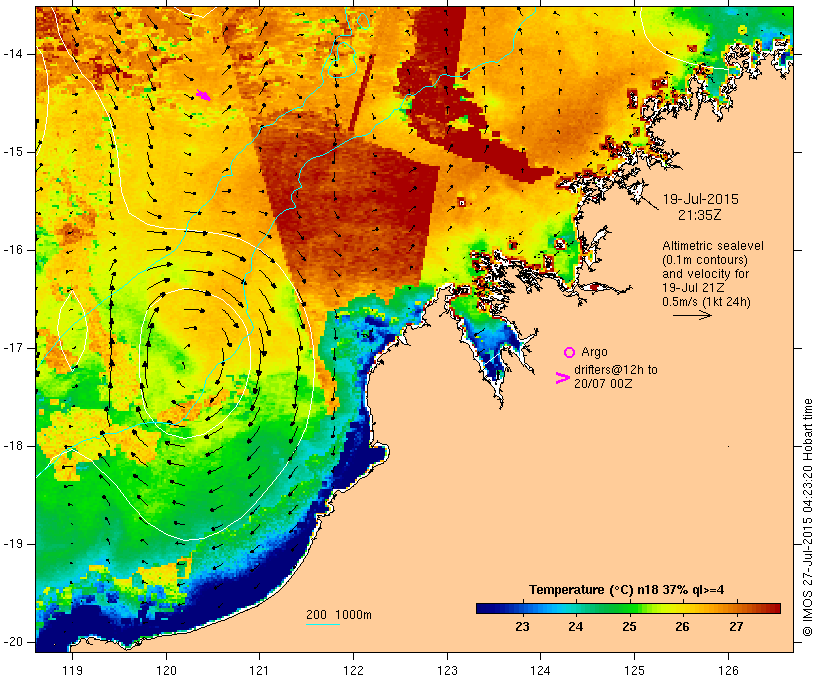Click 'drifters@12h to' legend text

(x=616, y=369)
